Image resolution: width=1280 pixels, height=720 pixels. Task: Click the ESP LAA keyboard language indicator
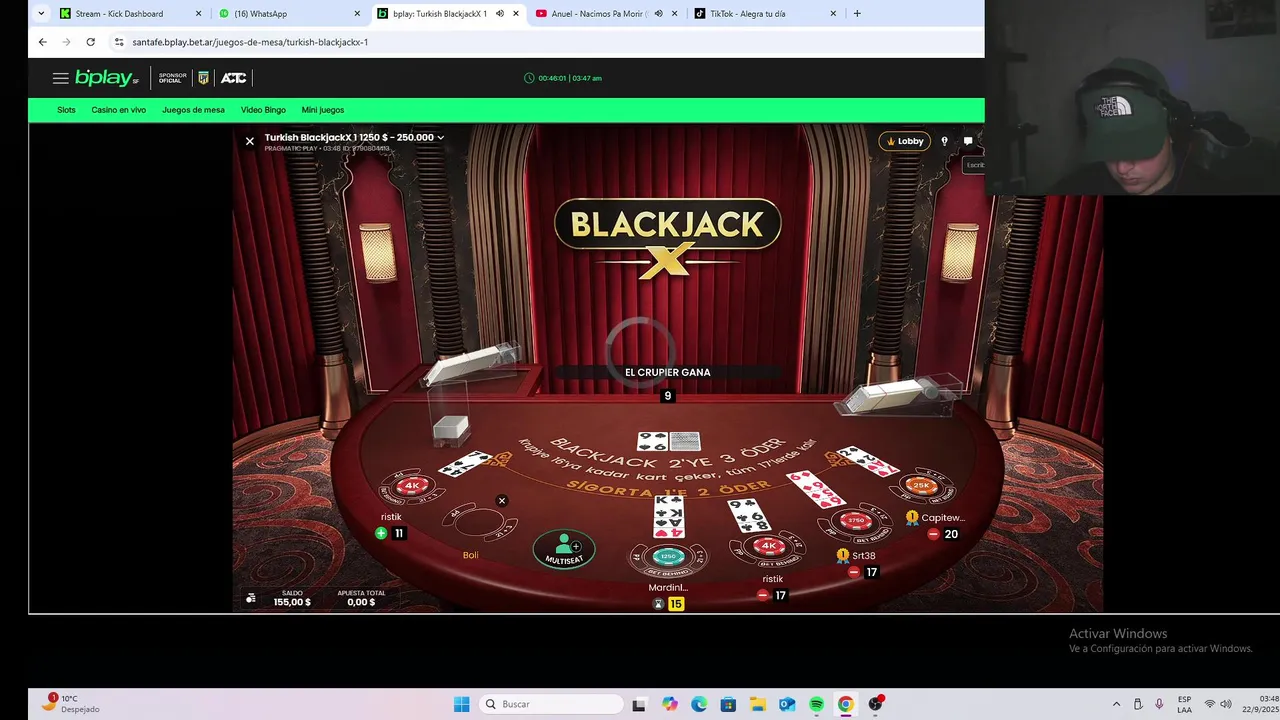point(1185,704)
